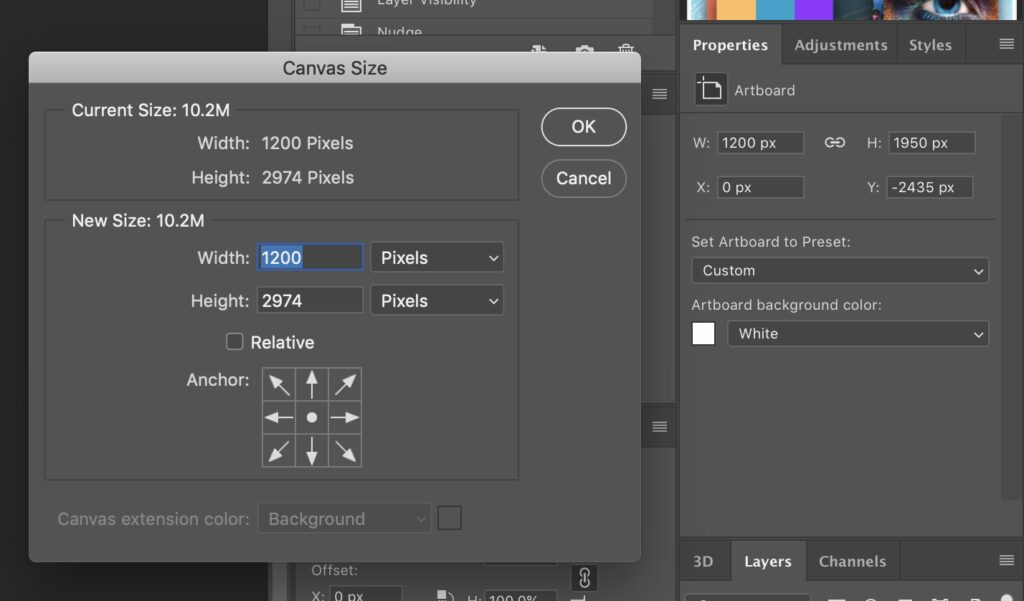Enable the Relative checkbox
This screenshot has width=1024, height=601.
[235, 342]
